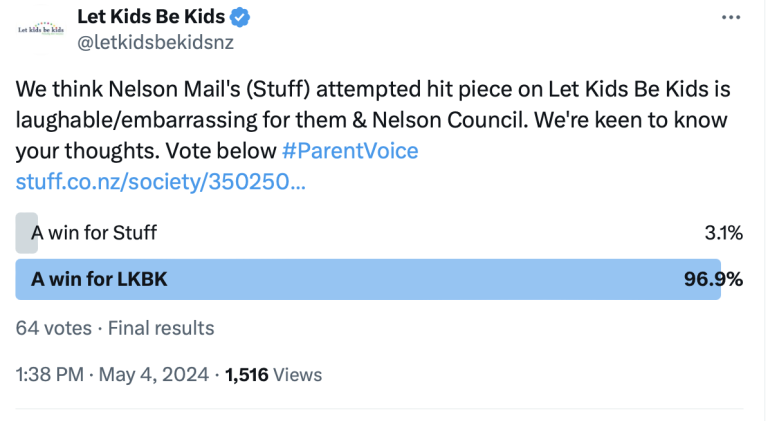Open the 1:38 PM May 4, 2024 timestamp
Viewport: 768px width, 421px height.
[113, 375]
